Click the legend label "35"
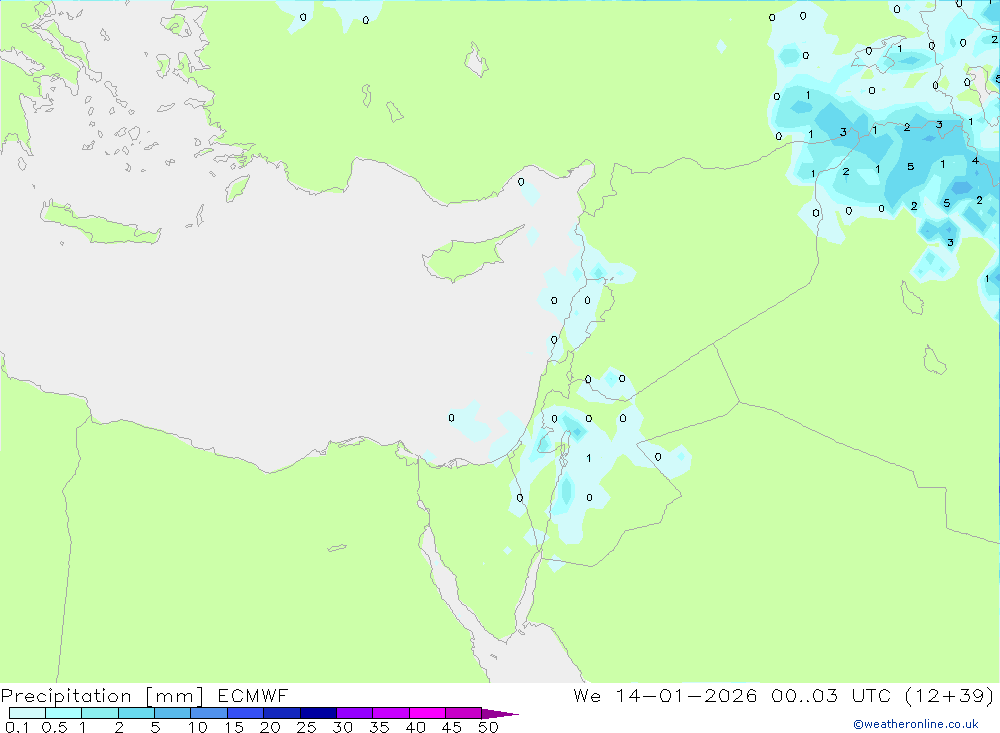Image resolution: width=1000 pixels, height=733 pixels. [379, 727]
